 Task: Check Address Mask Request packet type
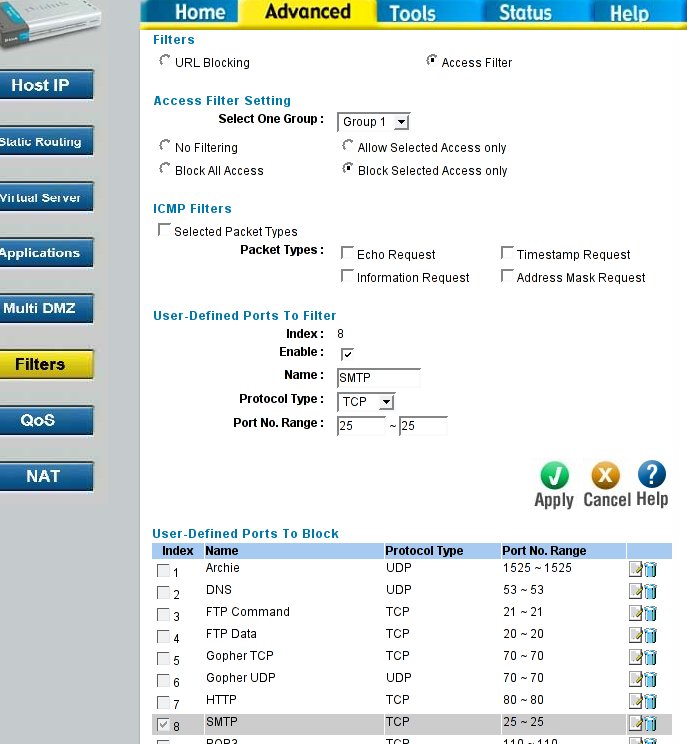click(x=507, y=276)
